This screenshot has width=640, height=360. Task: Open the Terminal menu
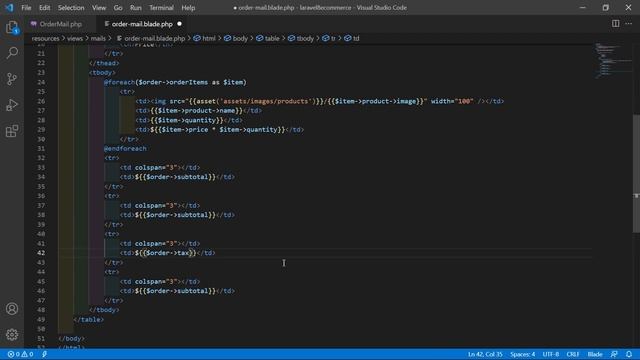[x=161, y=8]
